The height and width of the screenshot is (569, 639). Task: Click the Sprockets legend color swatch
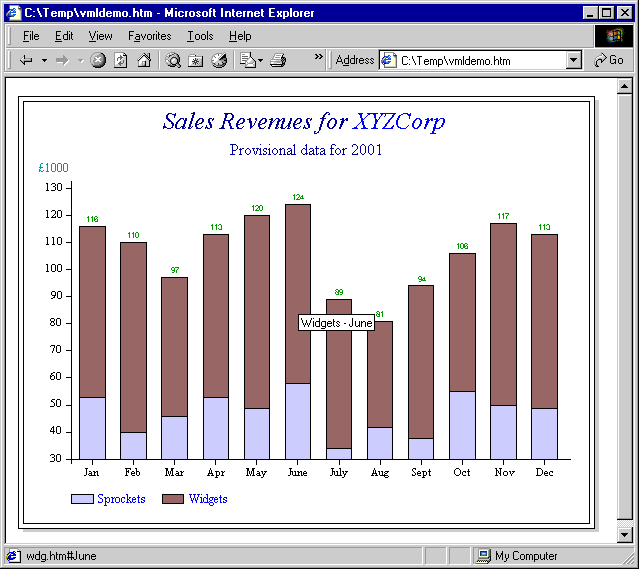click(x=82, y=499)
